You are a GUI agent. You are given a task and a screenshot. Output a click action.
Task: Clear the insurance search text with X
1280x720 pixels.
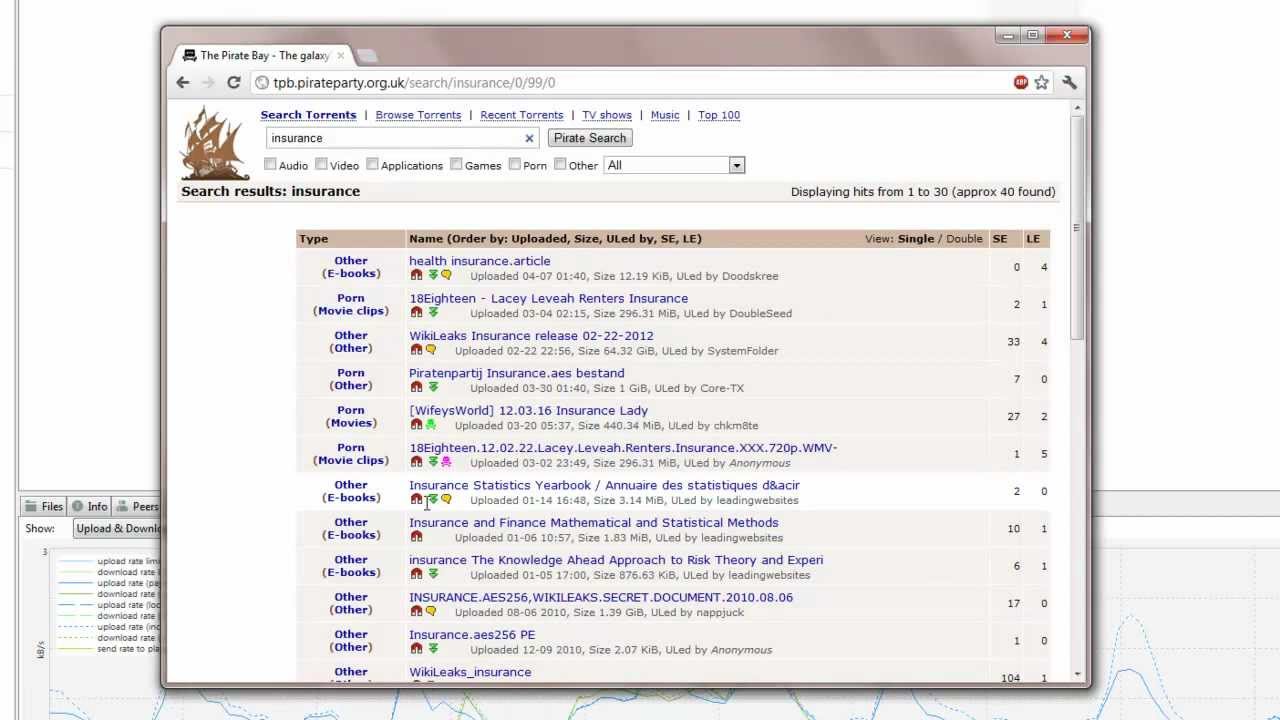pyautogui.click(x=529, y=138)
